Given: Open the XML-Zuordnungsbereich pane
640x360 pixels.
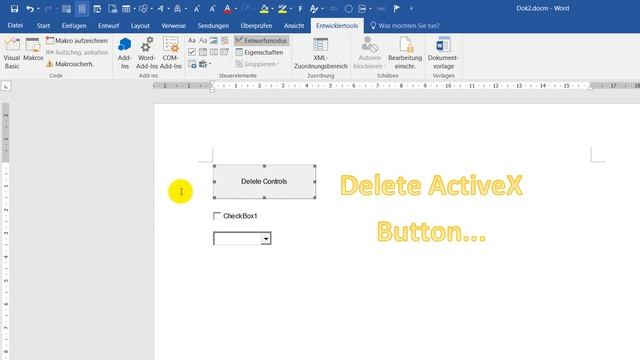Looking at the screenshot, I should tap(320, 53).
